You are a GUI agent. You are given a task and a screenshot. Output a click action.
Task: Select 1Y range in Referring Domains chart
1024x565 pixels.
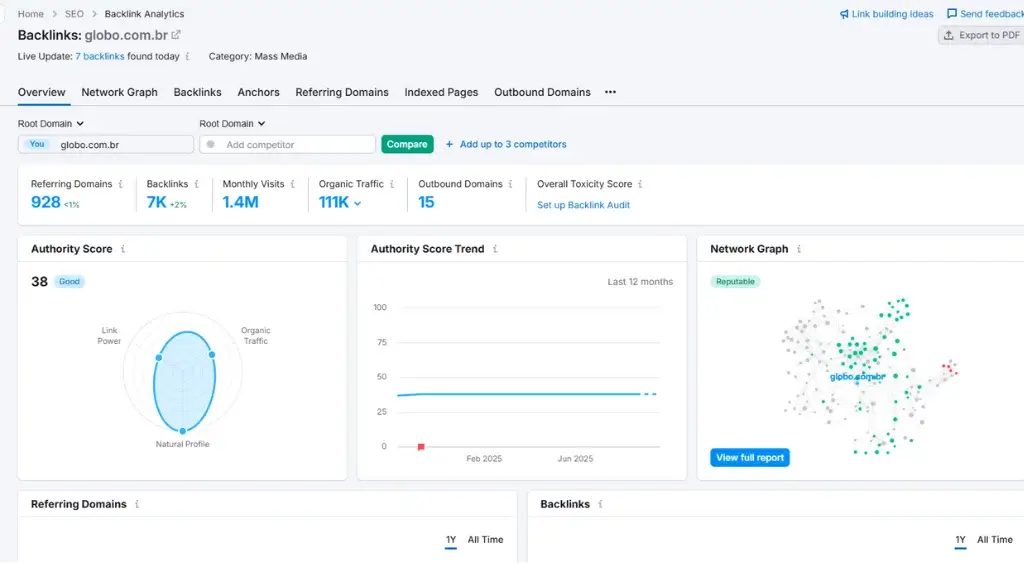(x=451, y=540)
